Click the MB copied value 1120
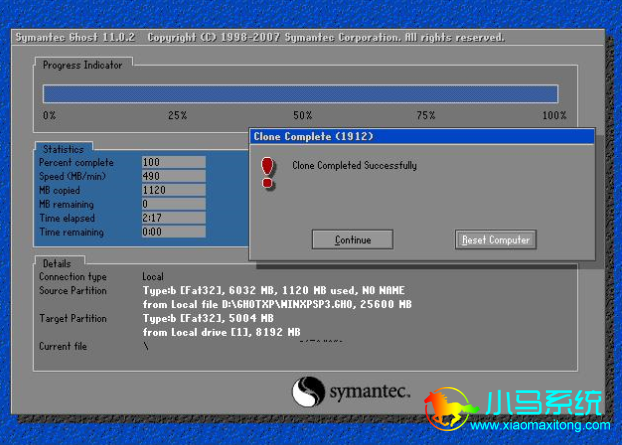The image size is (622, 445). pos(174,190)
